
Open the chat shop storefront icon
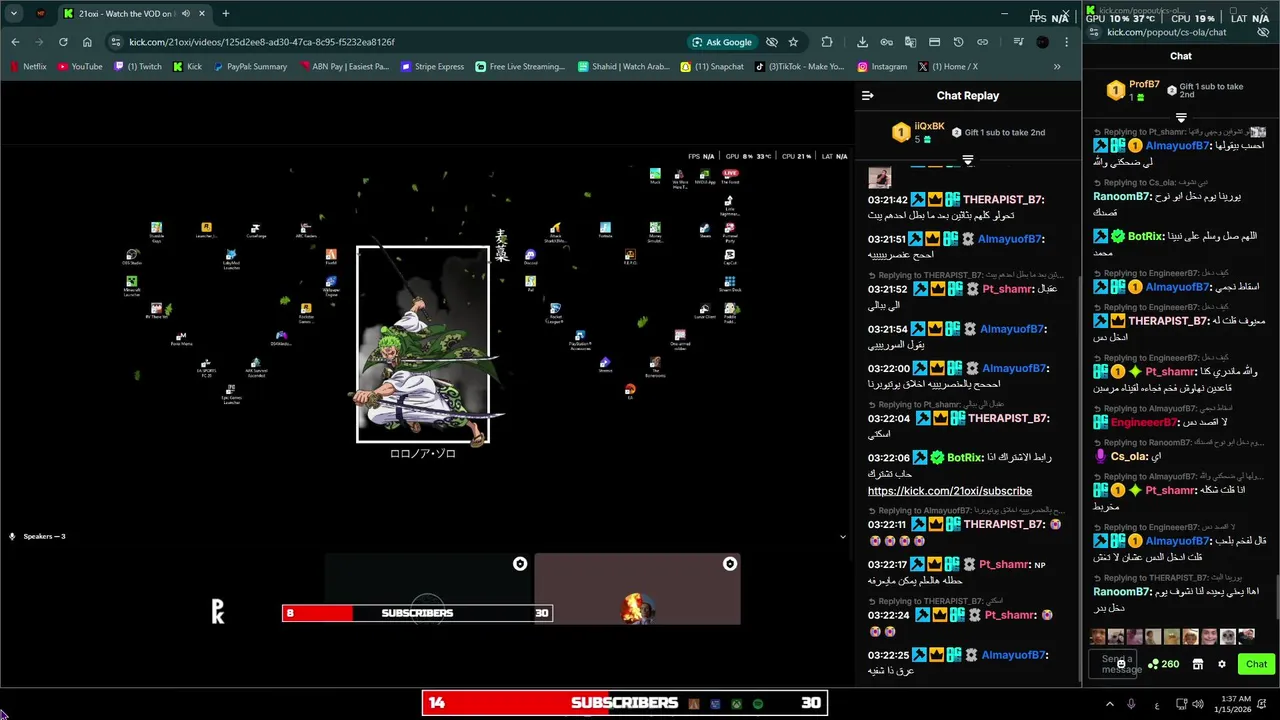coord(1198,664)
